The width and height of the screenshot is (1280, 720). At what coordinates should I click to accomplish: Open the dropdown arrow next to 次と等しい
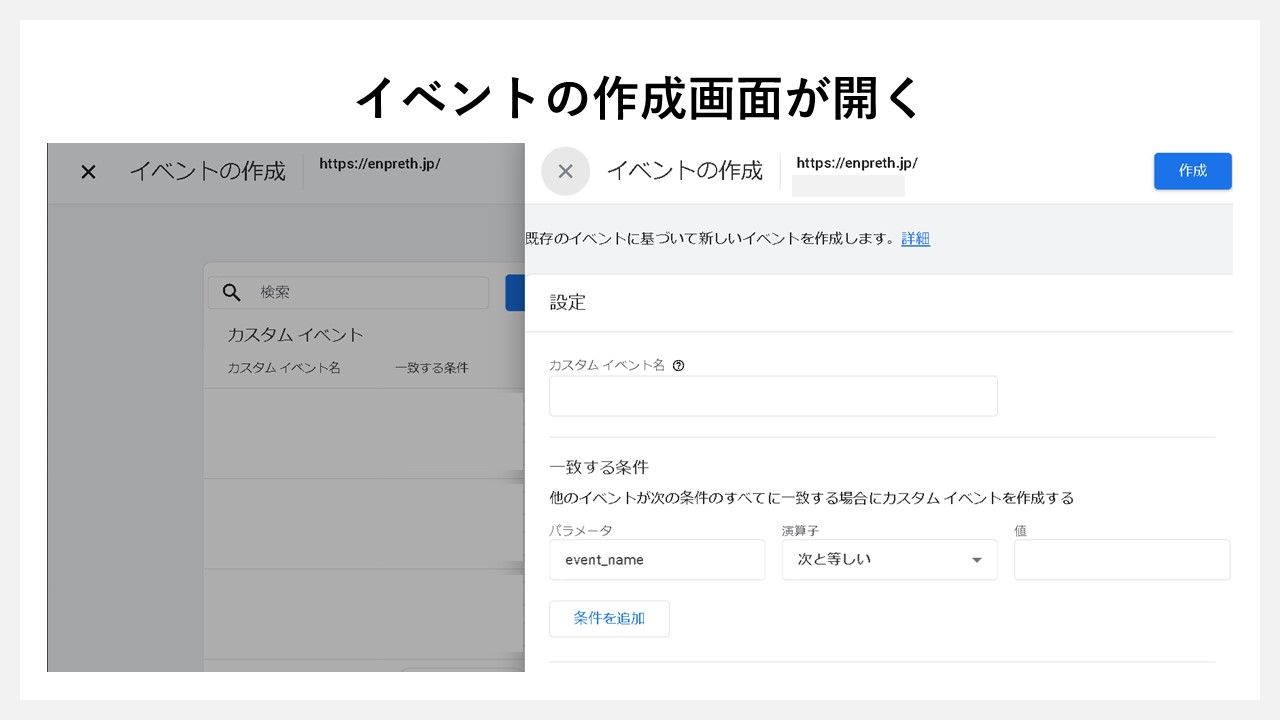click(x=976, y=560)
